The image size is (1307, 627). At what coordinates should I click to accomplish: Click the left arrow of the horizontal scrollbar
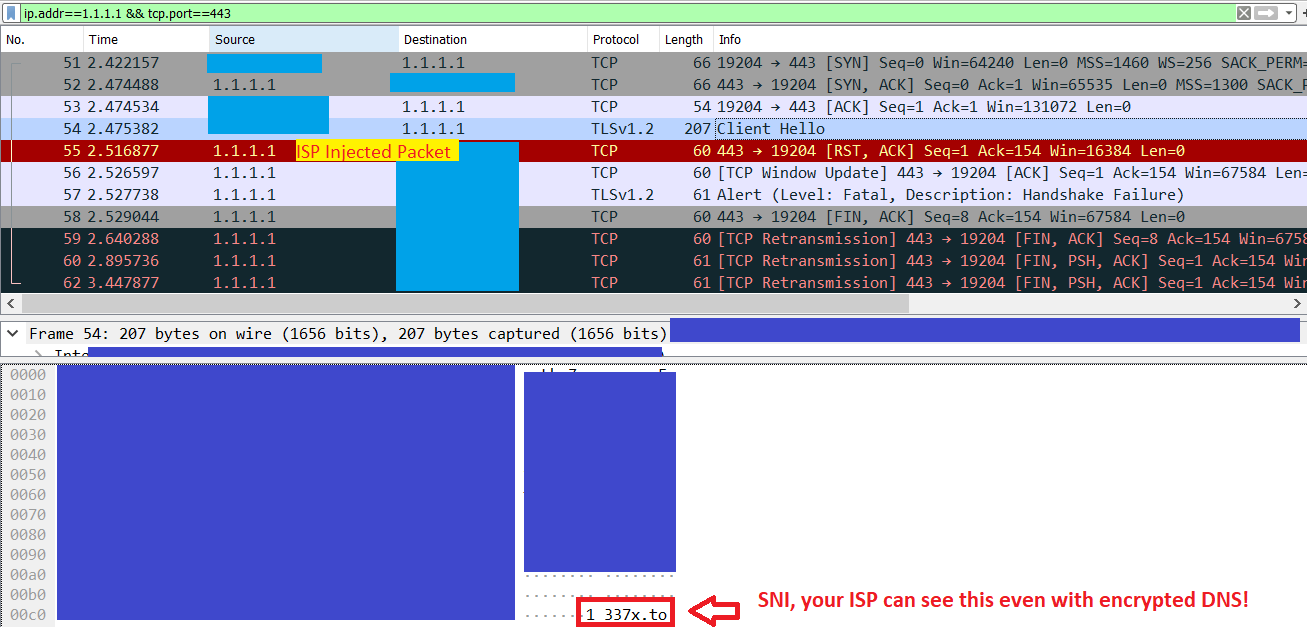pyautogui.click(x=9, y=303)
